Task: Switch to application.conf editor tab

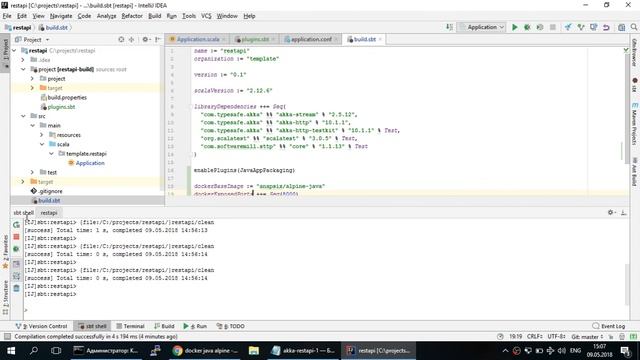Action: (x=310, y=40)
